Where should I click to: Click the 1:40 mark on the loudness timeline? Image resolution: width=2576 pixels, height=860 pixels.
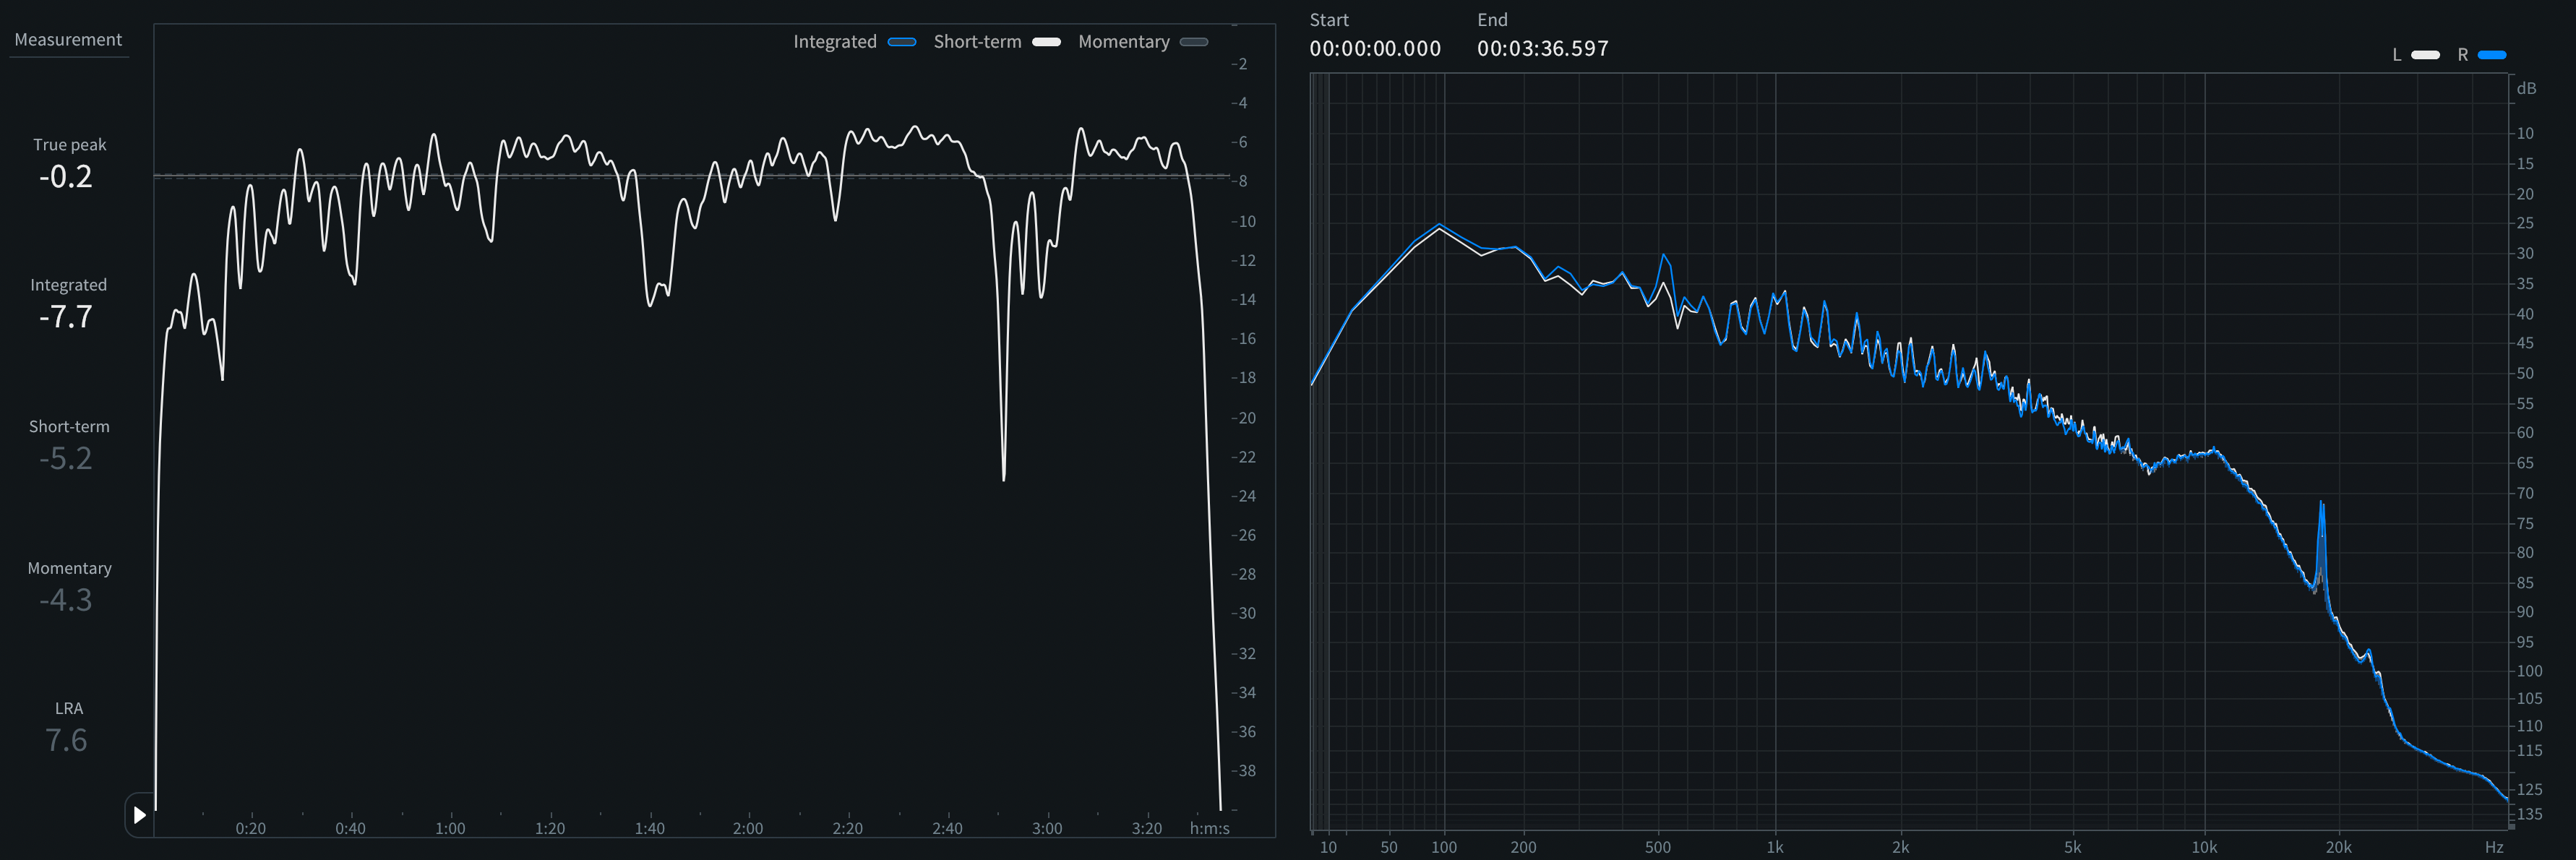pos(650,829)
